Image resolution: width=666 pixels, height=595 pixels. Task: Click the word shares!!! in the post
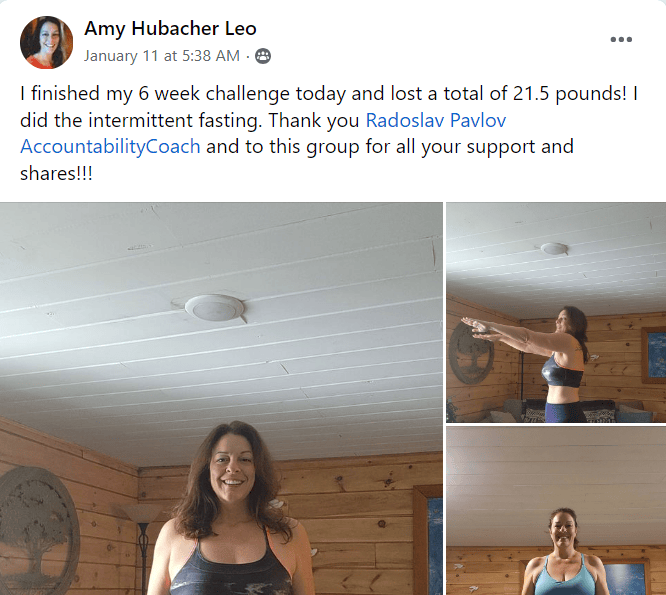[x=56, y=173]
